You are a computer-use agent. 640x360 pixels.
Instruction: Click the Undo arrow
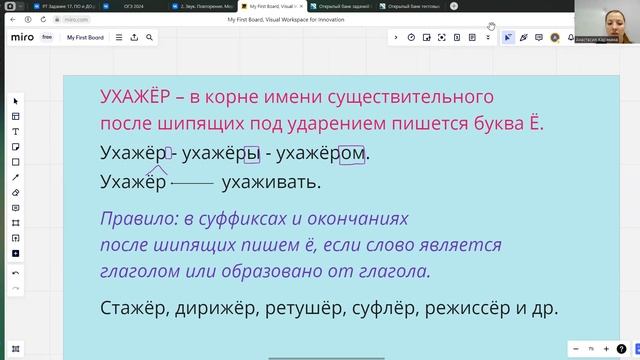(16, 273)
